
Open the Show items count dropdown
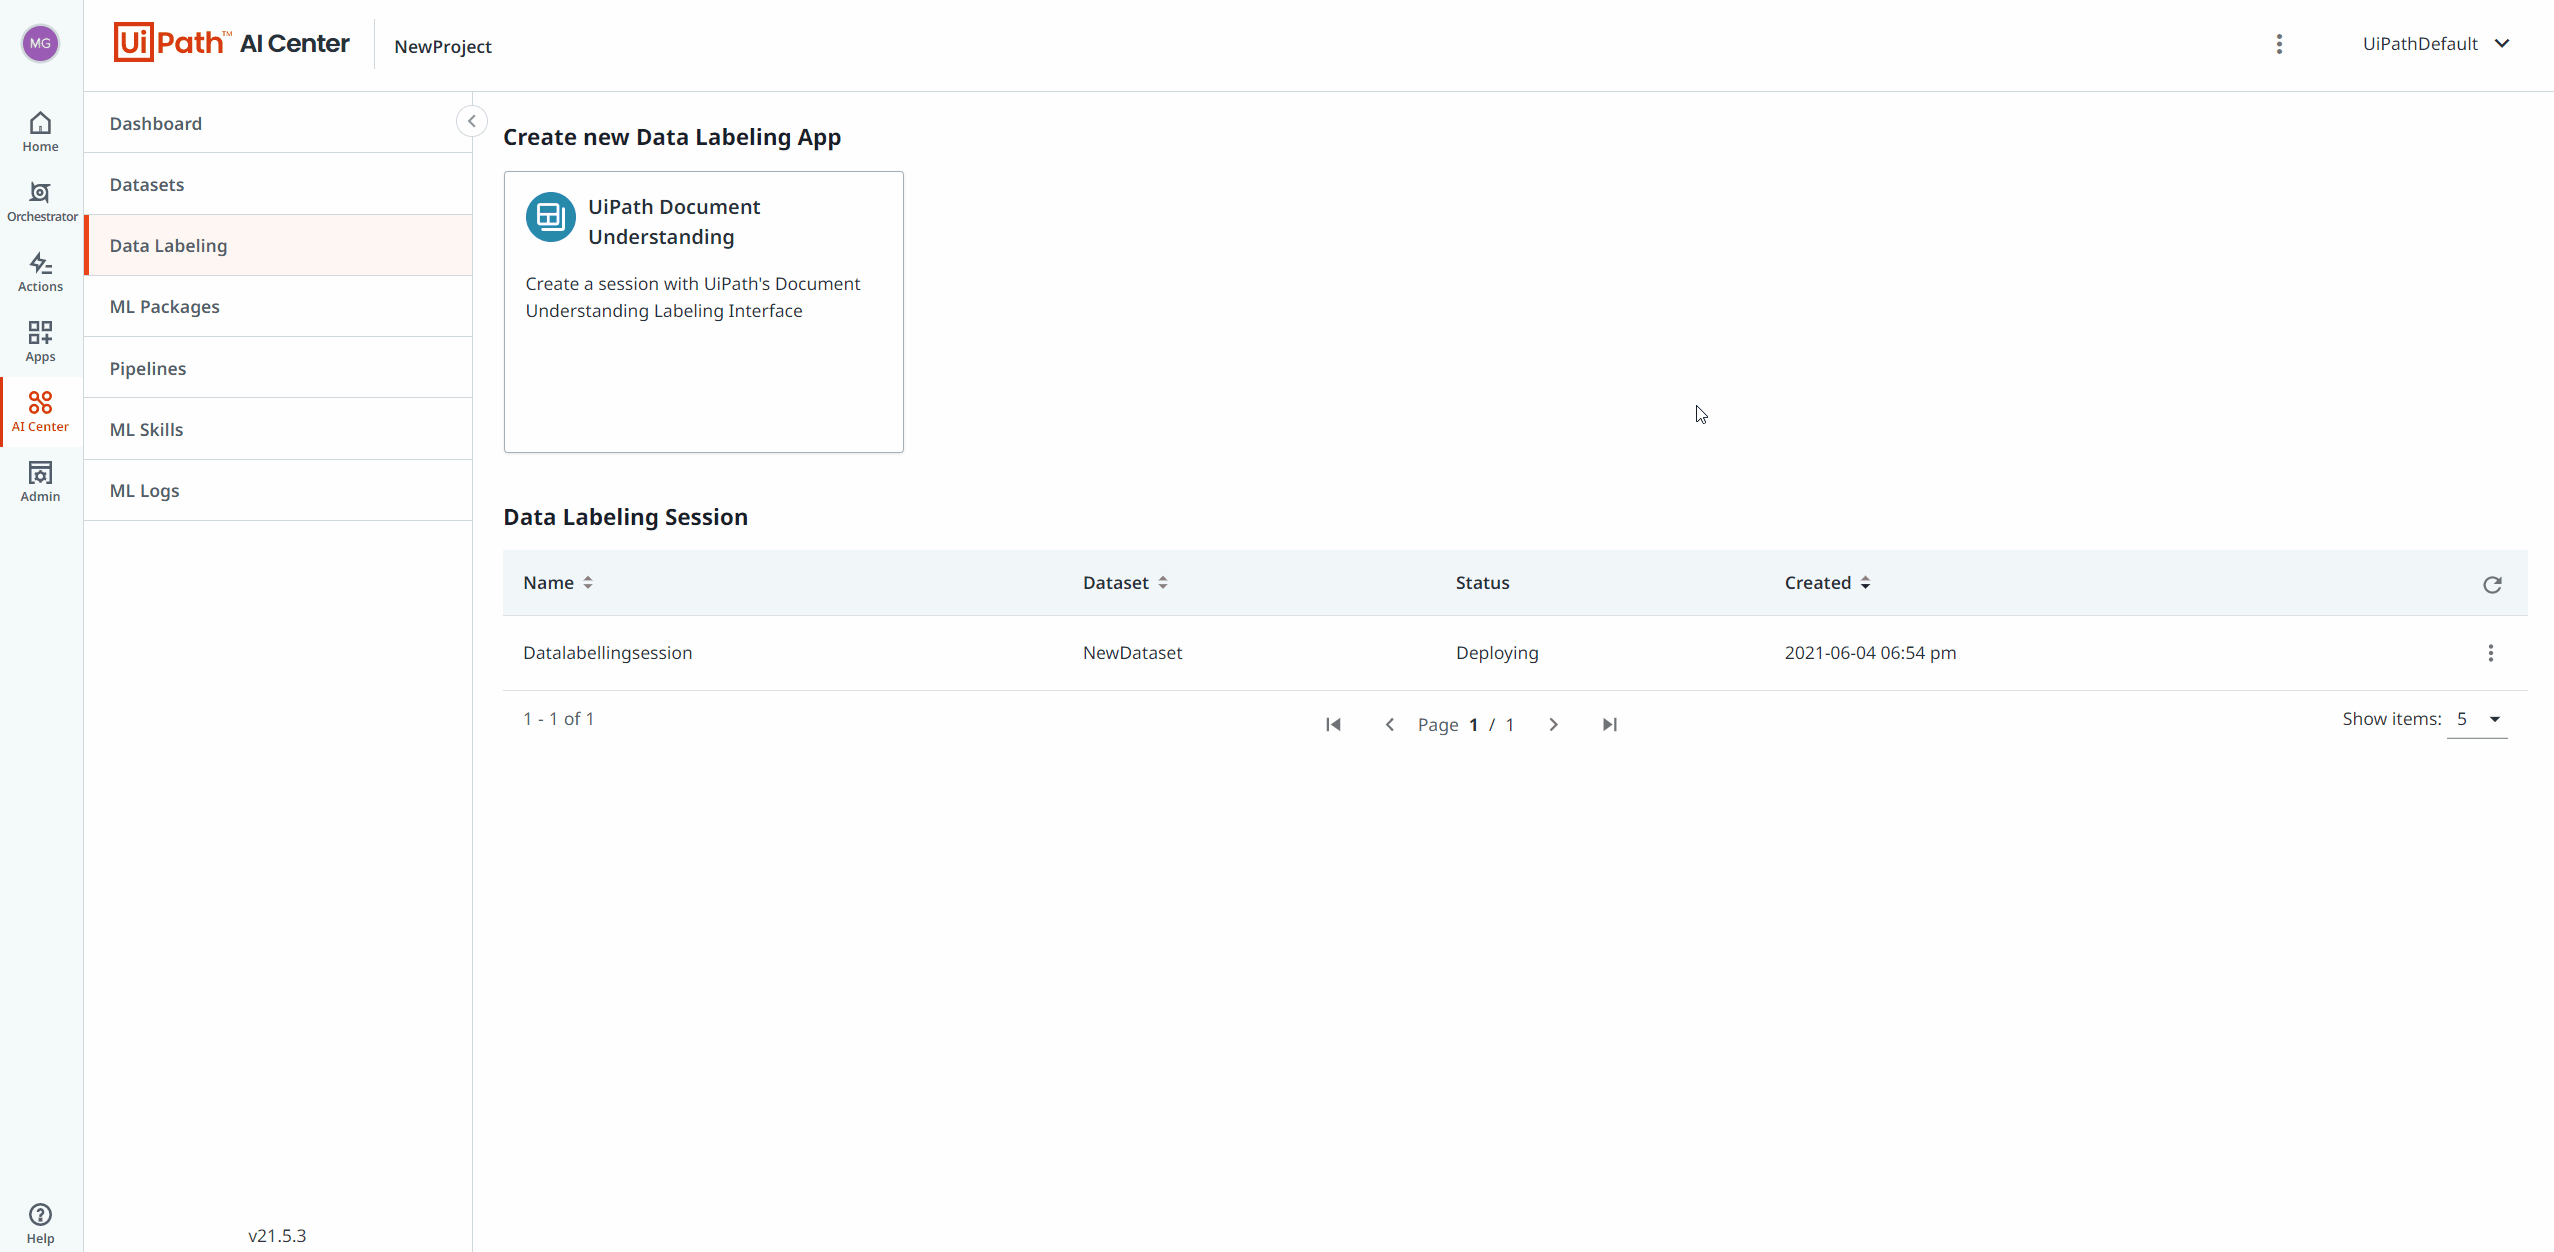2477,720
